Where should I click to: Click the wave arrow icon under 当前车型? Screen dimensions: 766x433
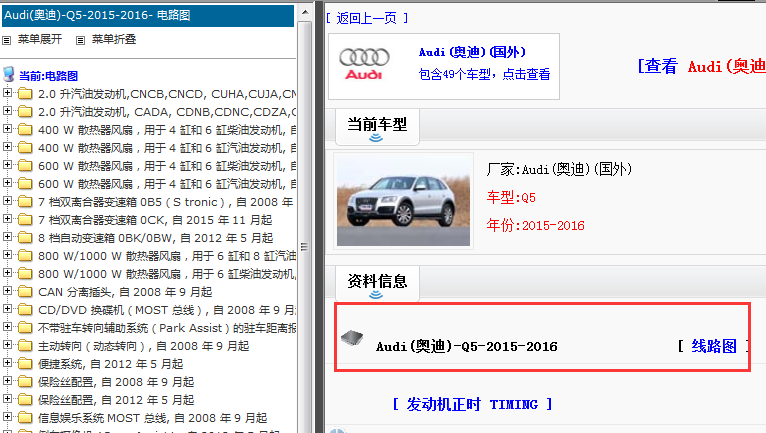pyautogui.click(x=376, y=138)
